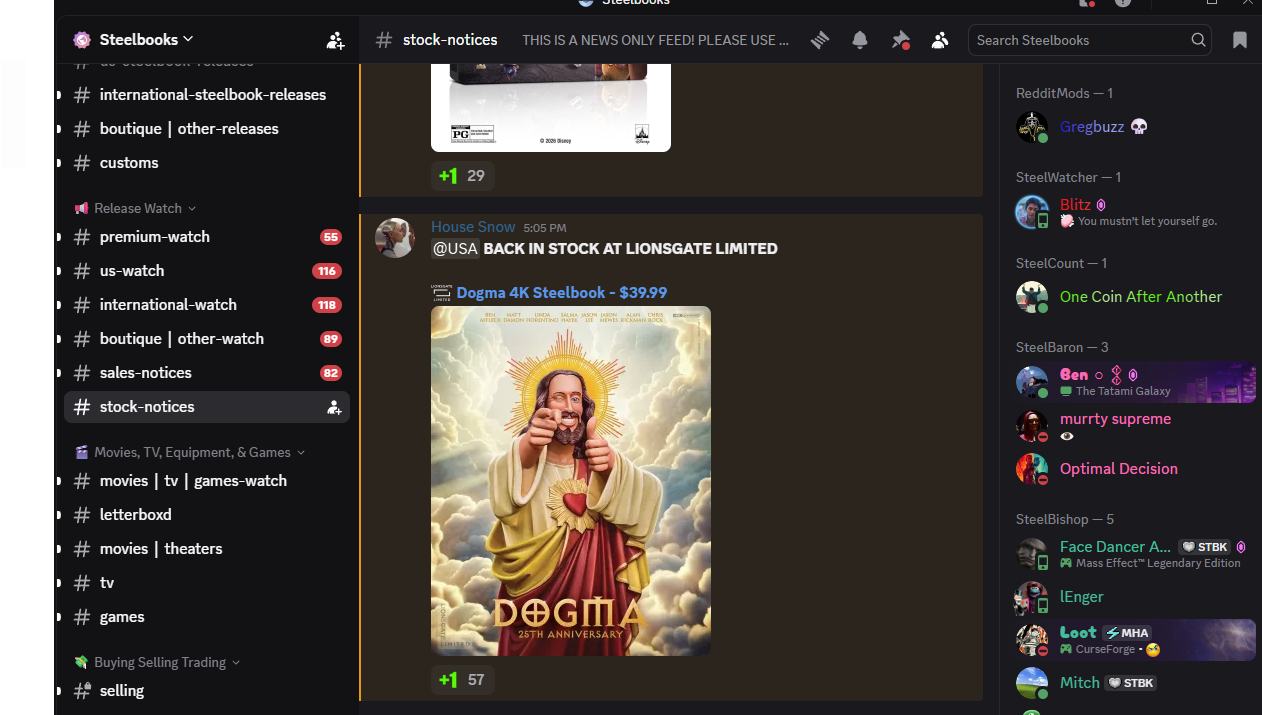Screen dimensions: 1262x715
Task: Click the Lionsgate Limited logo icon beside link
Action: pos(441,293)
